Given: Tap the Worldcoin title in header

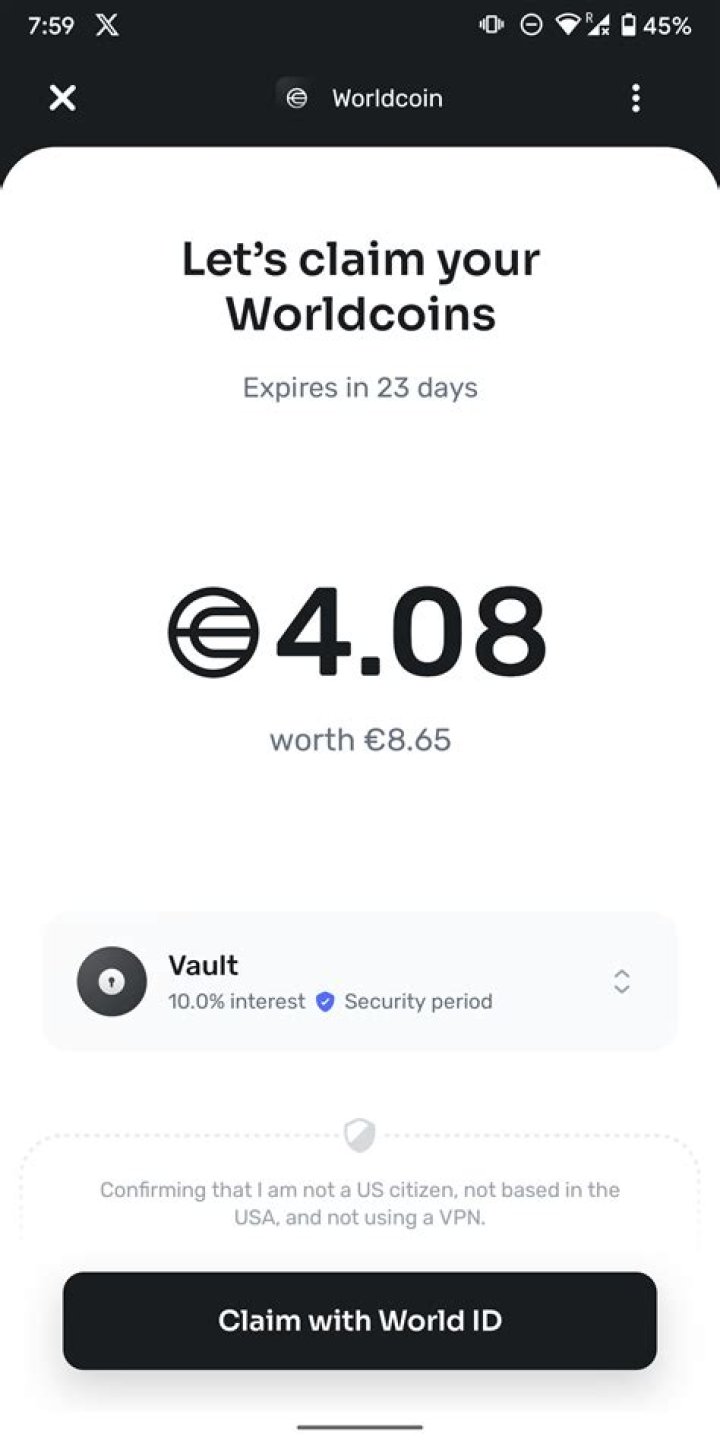Looking at the screenshot, I should pos(387,98).
